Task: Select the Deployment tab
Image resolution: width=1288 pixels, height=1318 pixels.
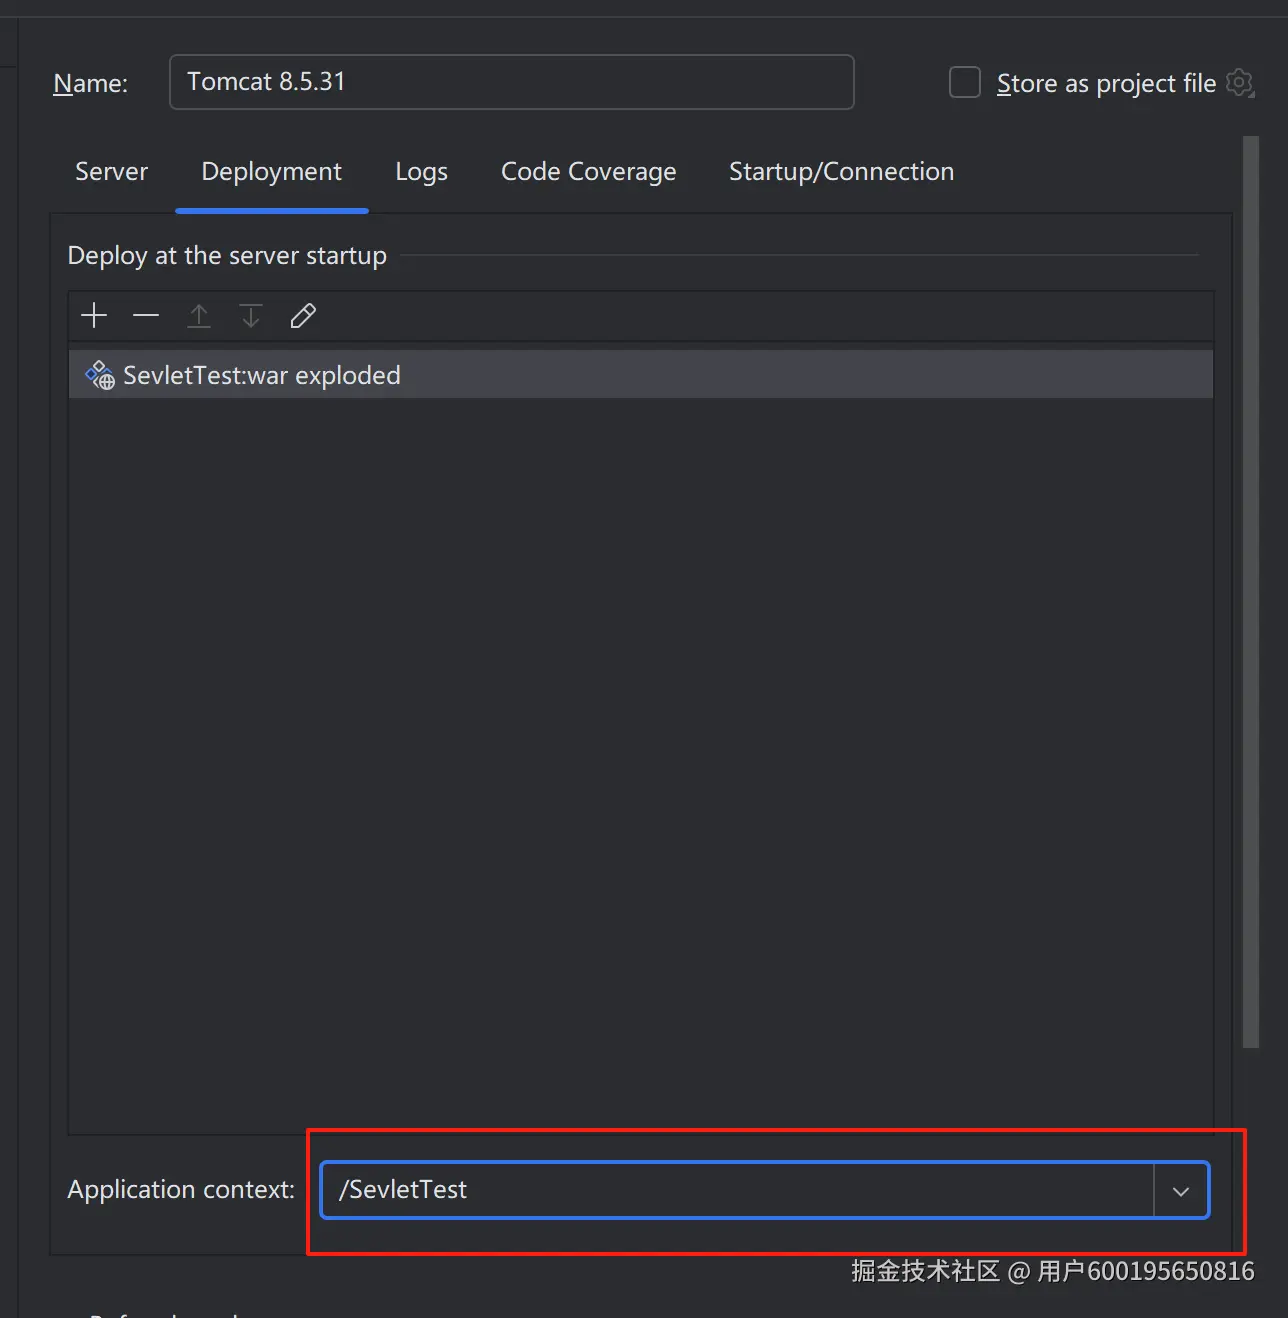Action: click(x=271, y=171)
